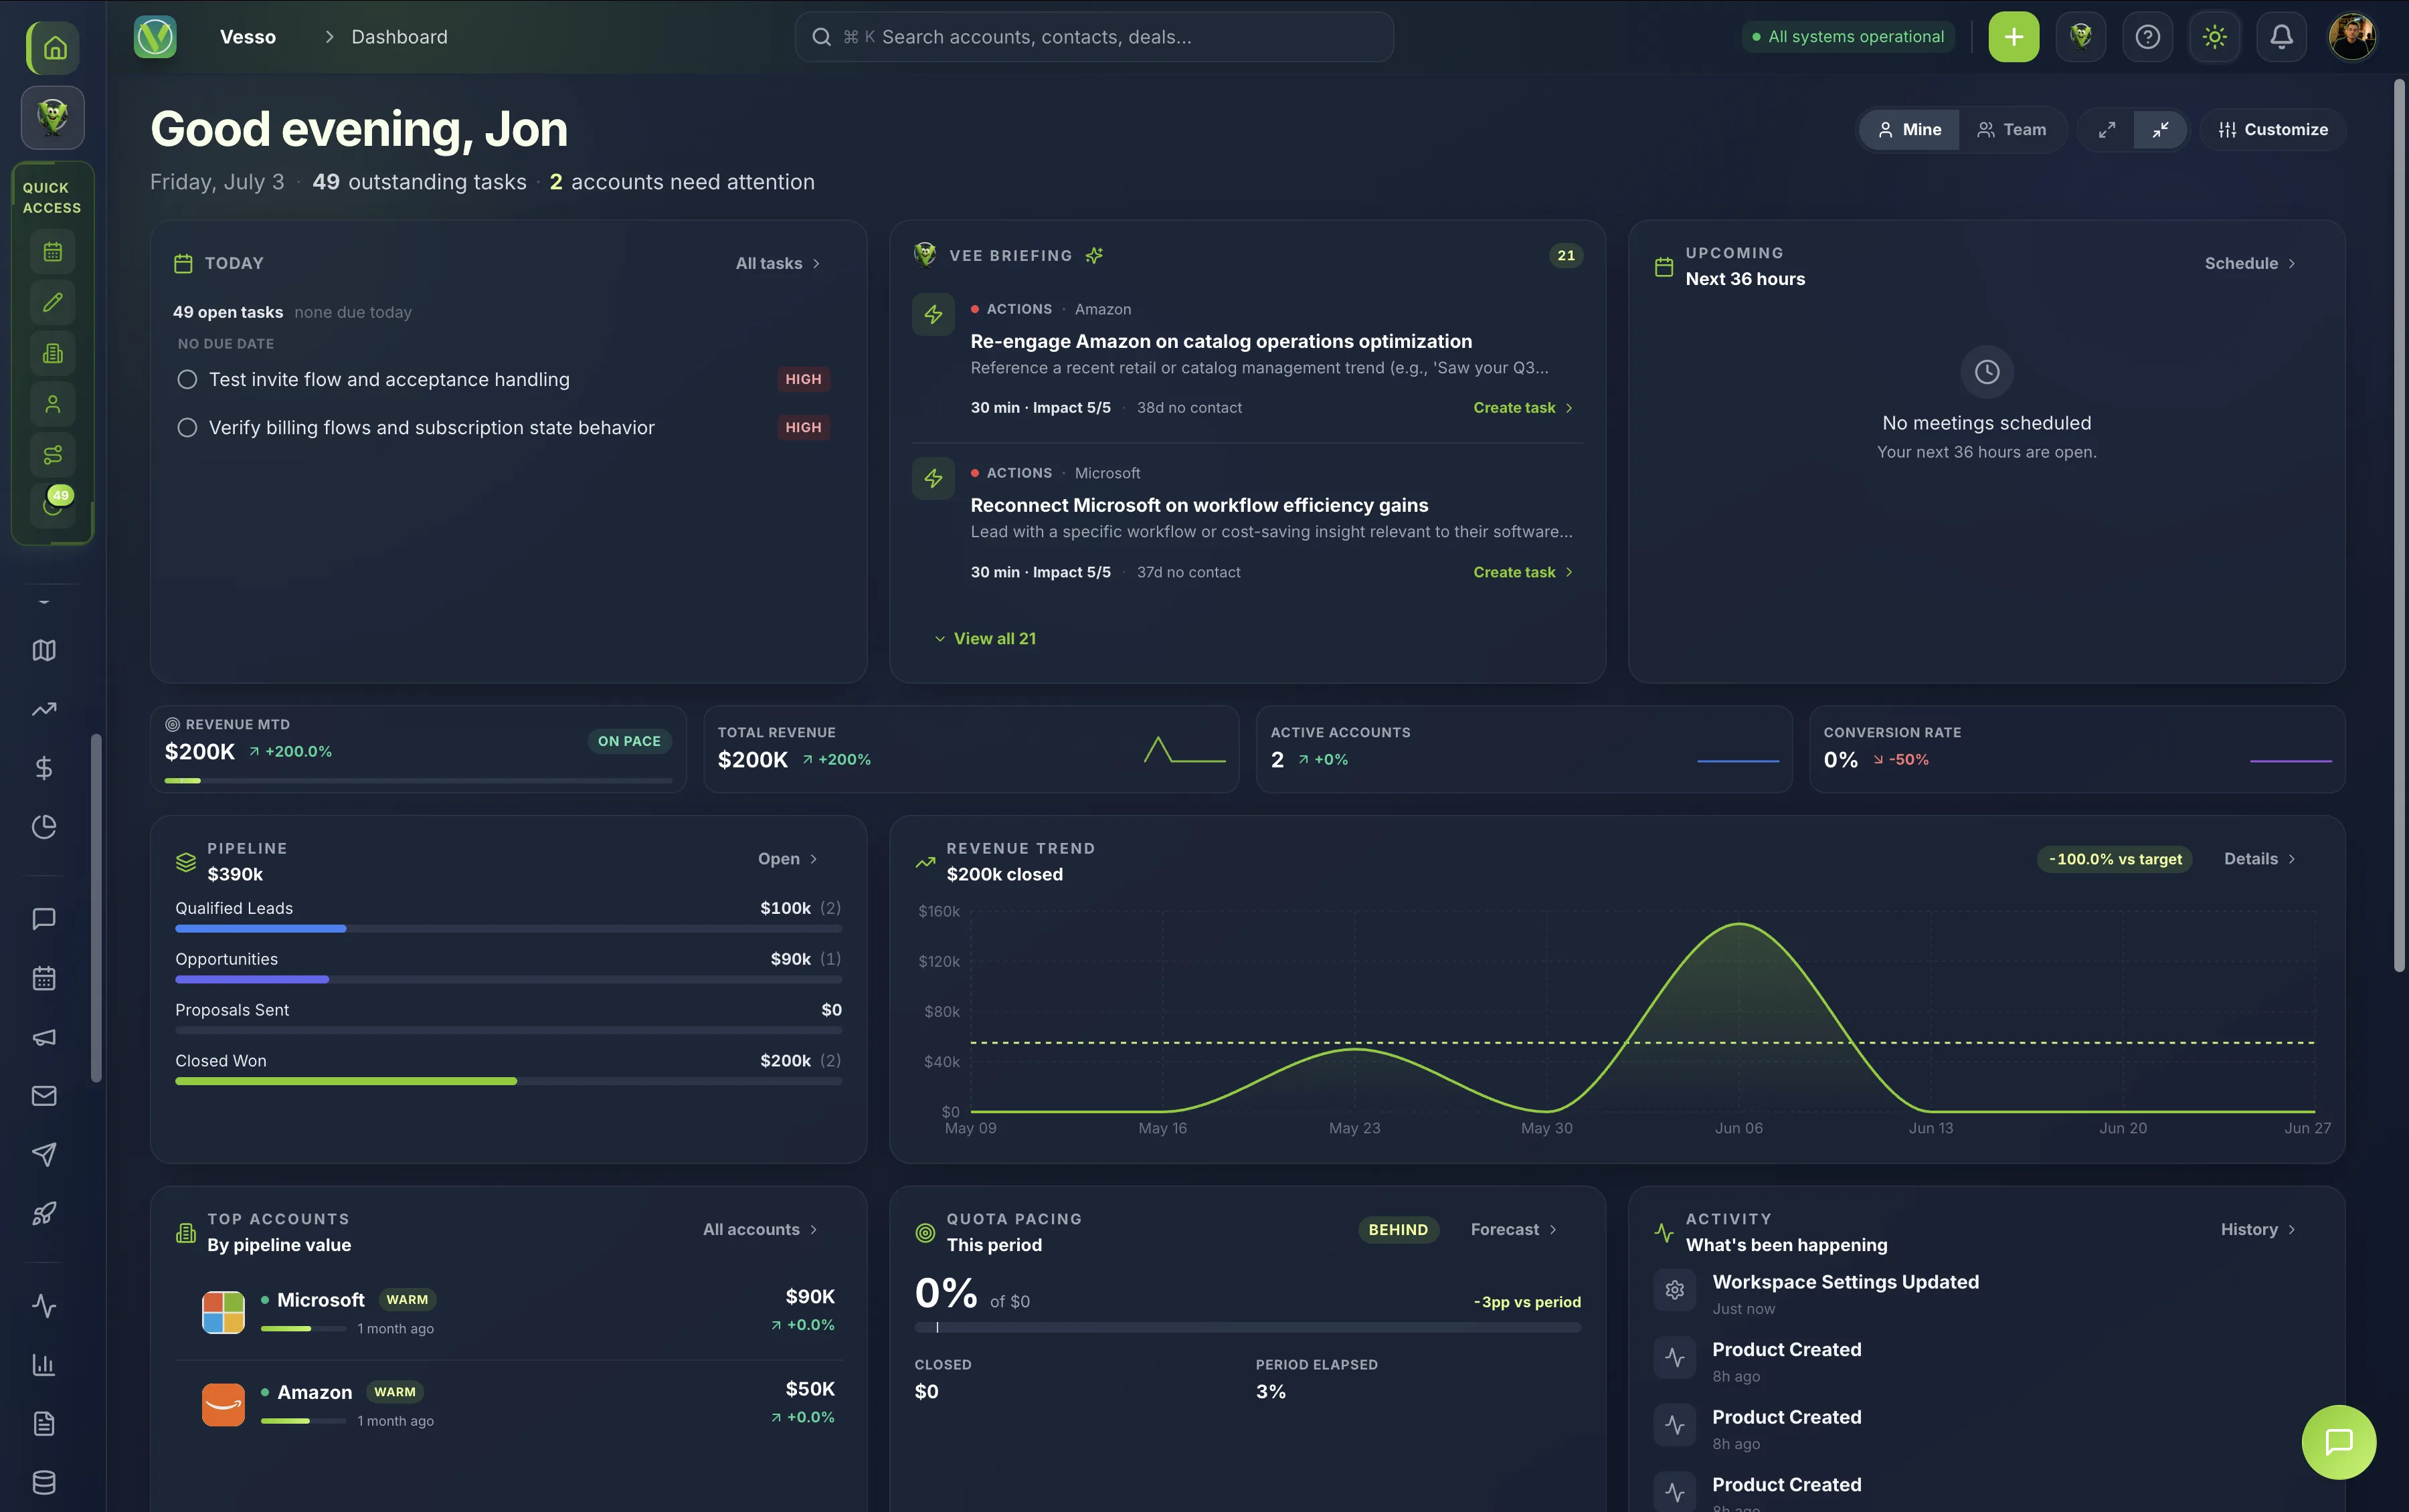Image resolution: width=2409 pixels, height=1512 pixels.
Task: Switch dashboard view to Mine
Action: point(1909,130)
